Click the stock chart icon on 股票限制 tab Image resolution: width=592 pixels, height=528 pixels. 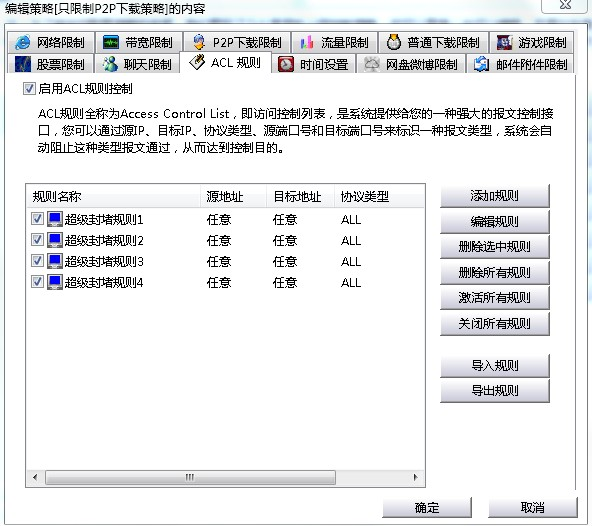pos(22,64)
